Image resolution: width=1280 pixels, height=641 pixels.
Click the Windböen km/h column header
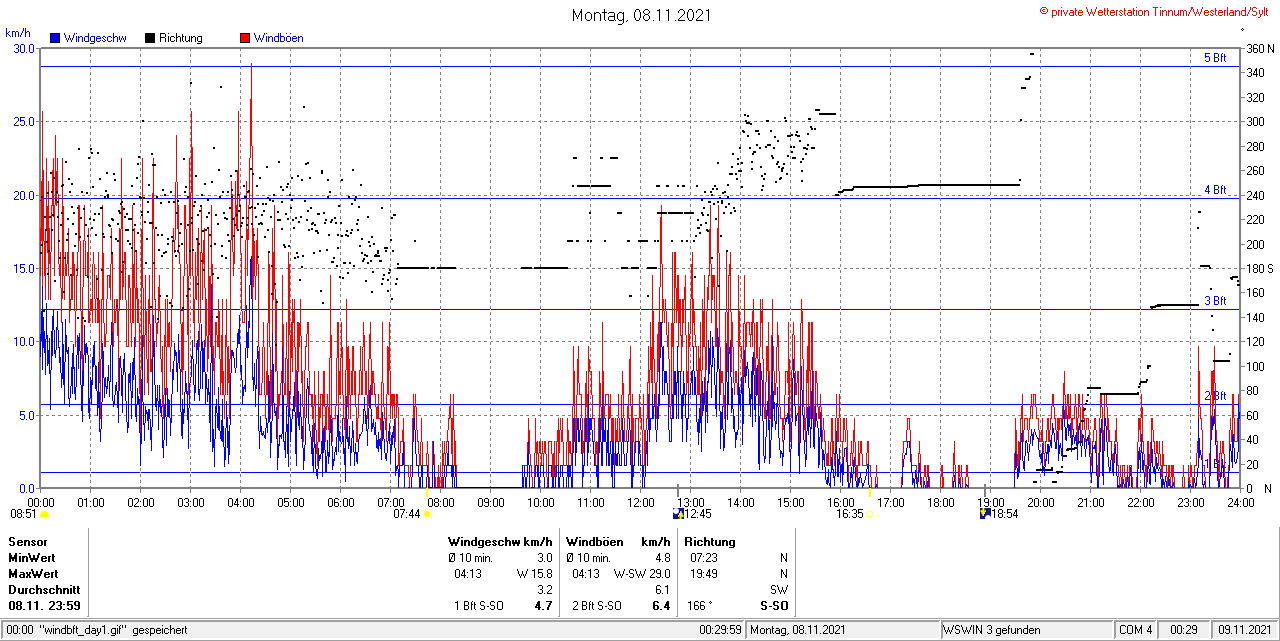tap(618, 541)
